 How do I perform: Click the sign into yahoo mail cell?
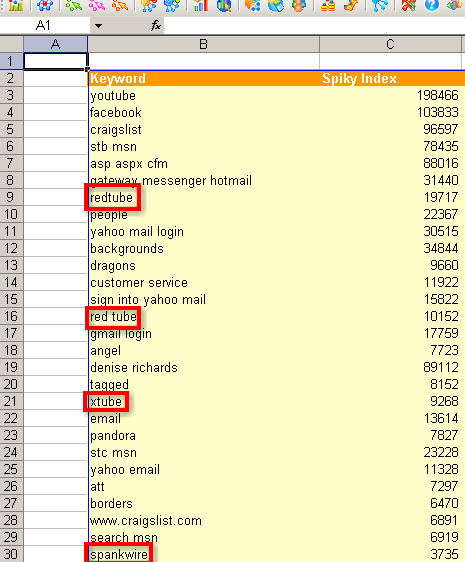point(203,299)
